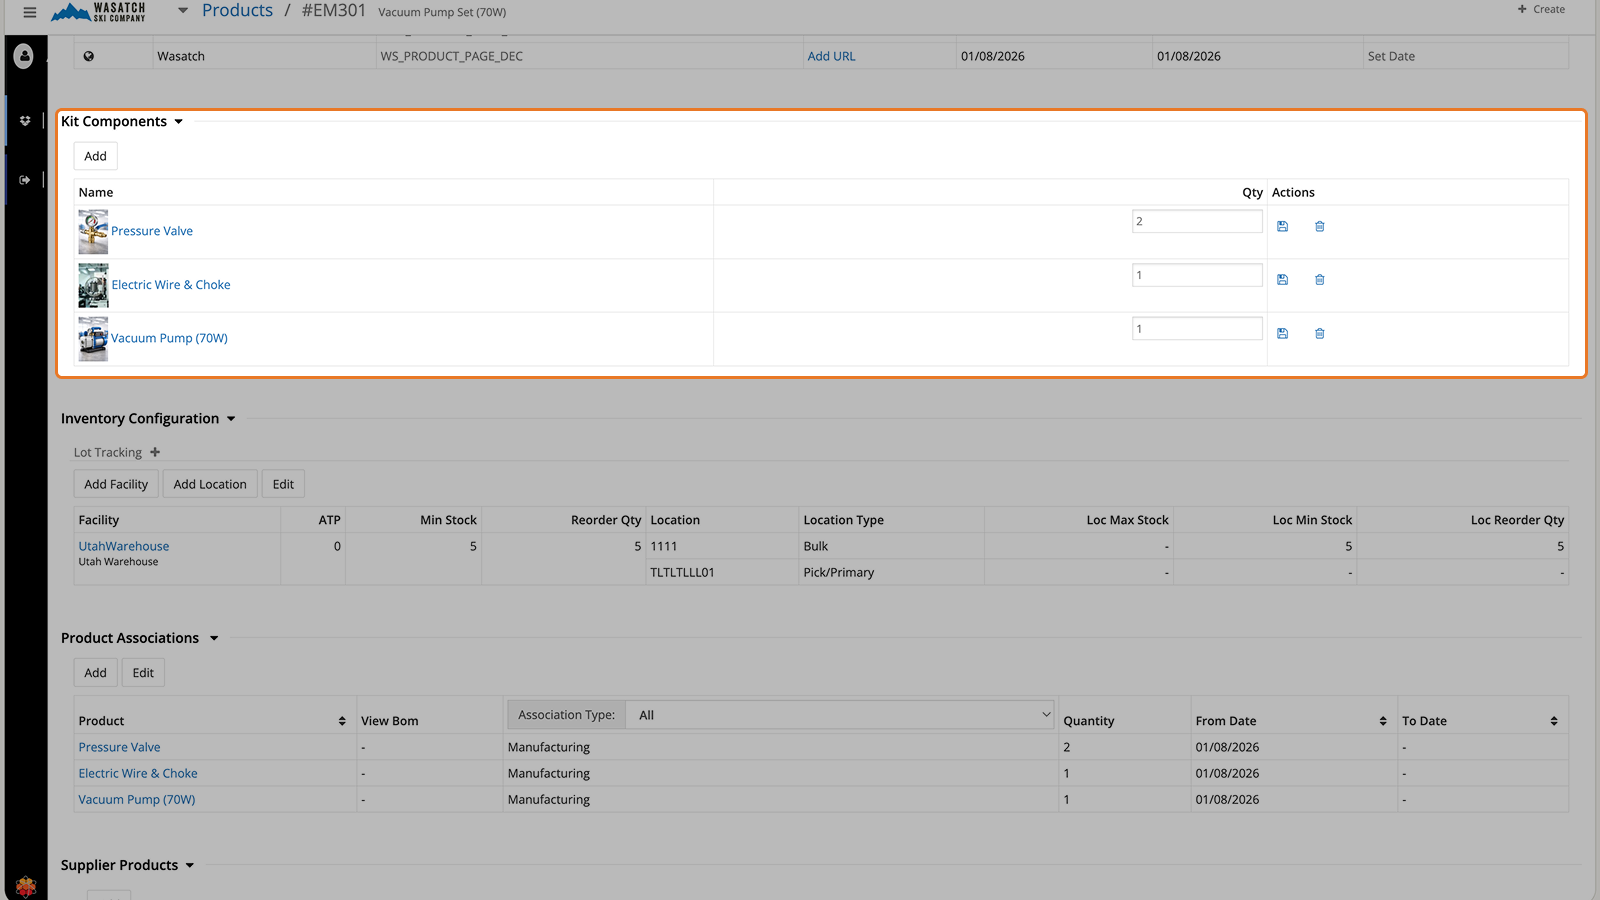
Task: Save the Vacuum Pump (70W) quantity
Action: [x=1282, y=333]
